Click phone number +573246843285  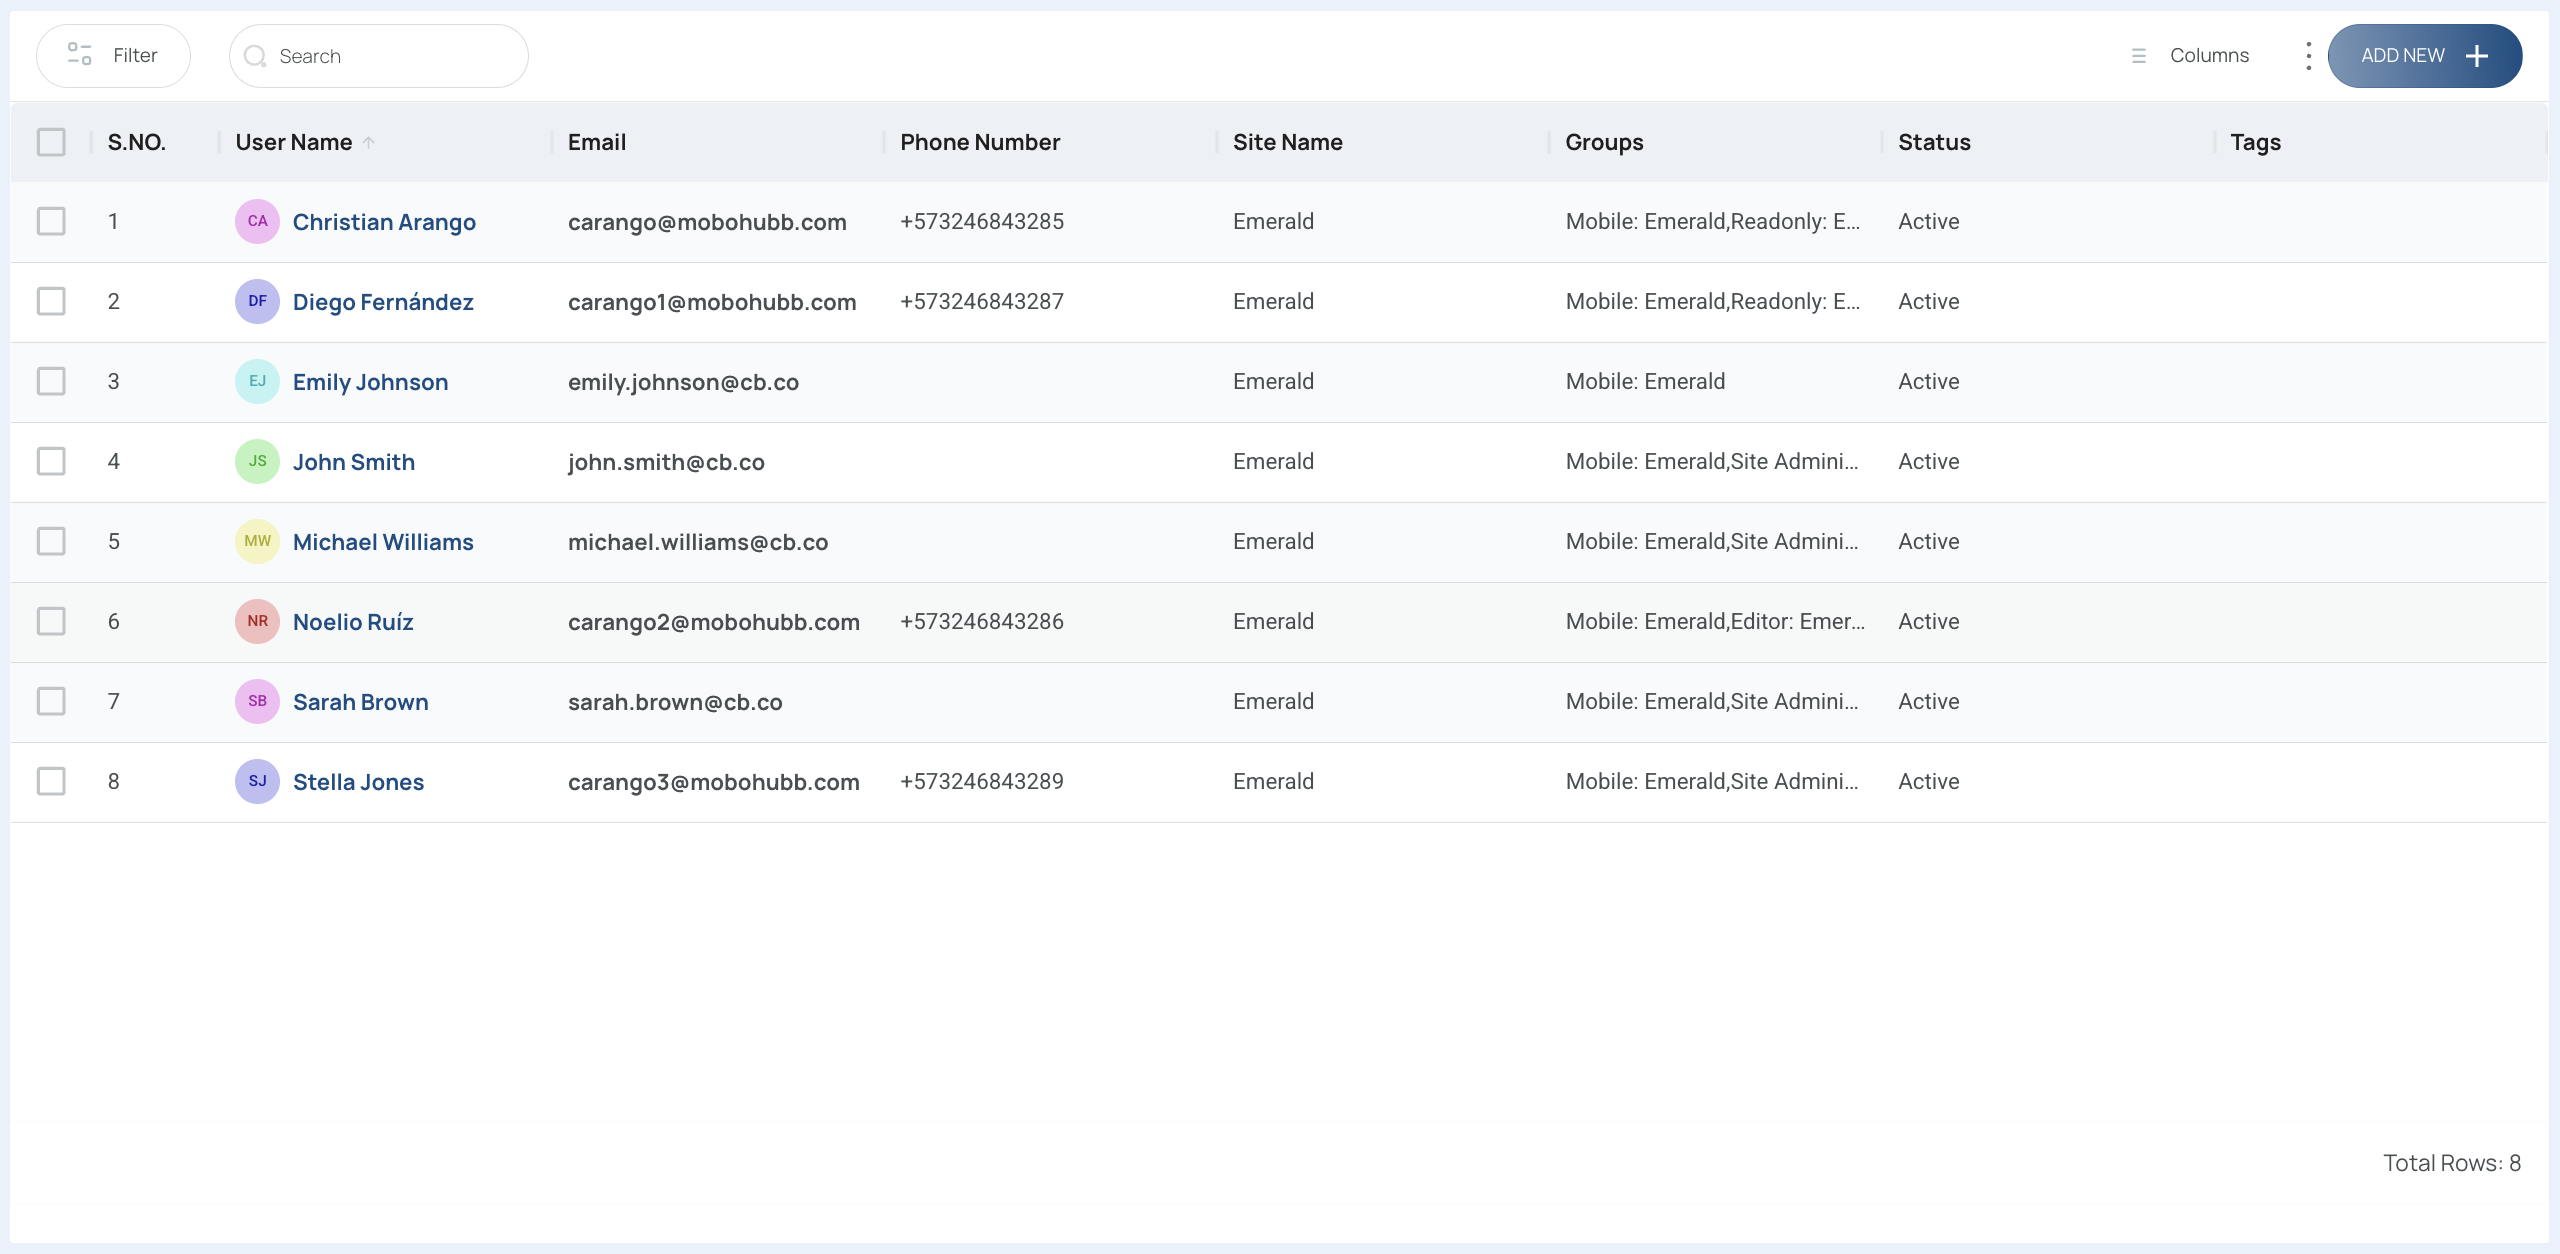point(982,221)
